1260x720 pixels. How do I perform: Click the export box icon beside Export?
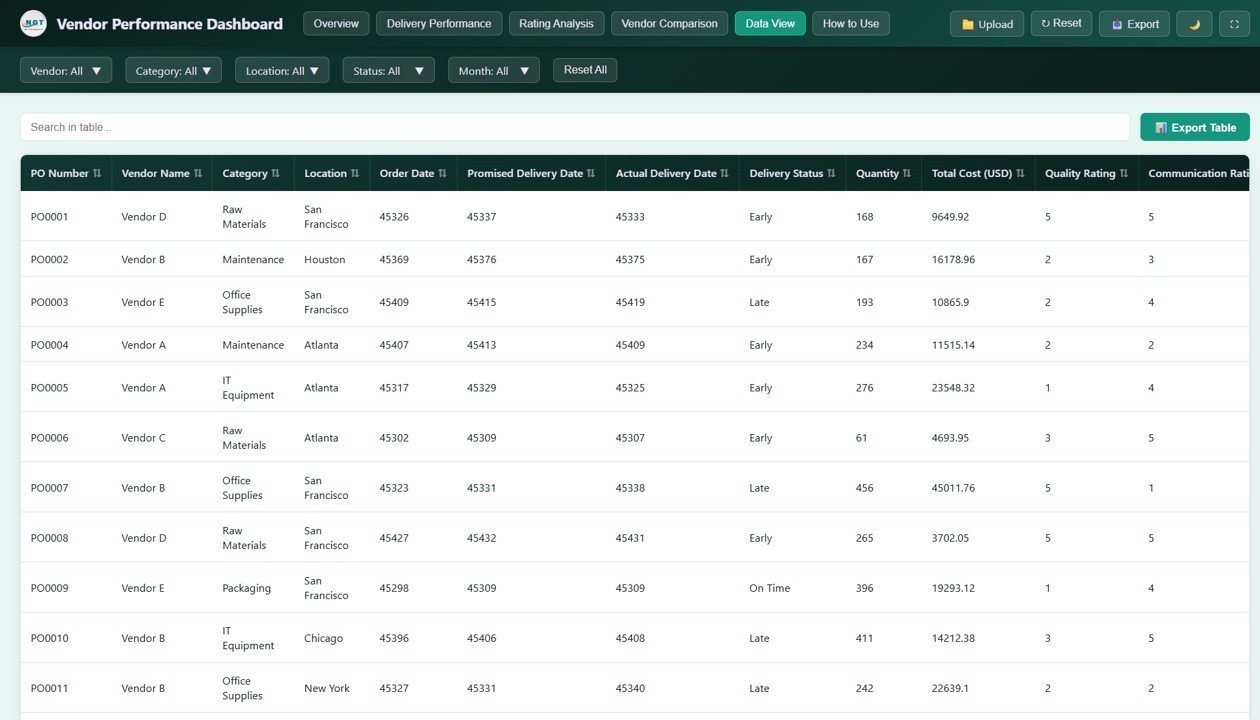click(1117, 23)
